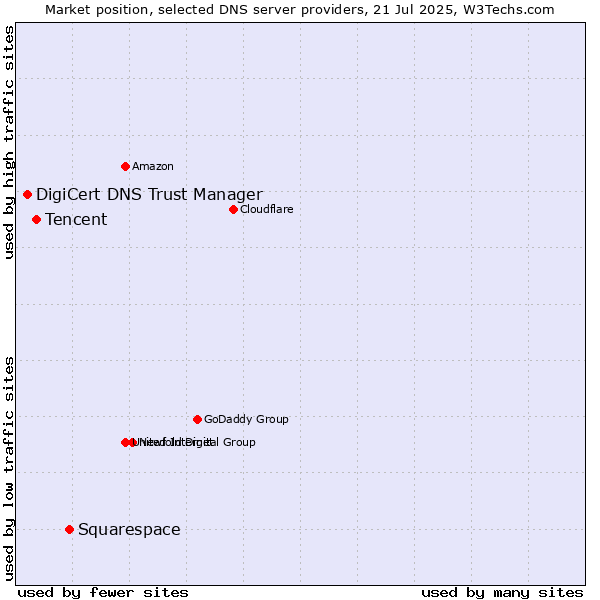The width and height of the screenshot is (600, 600).
Task: Click the 'GoDaddy Group' label text
Action: pyautogui.click(x=246, y=419)
